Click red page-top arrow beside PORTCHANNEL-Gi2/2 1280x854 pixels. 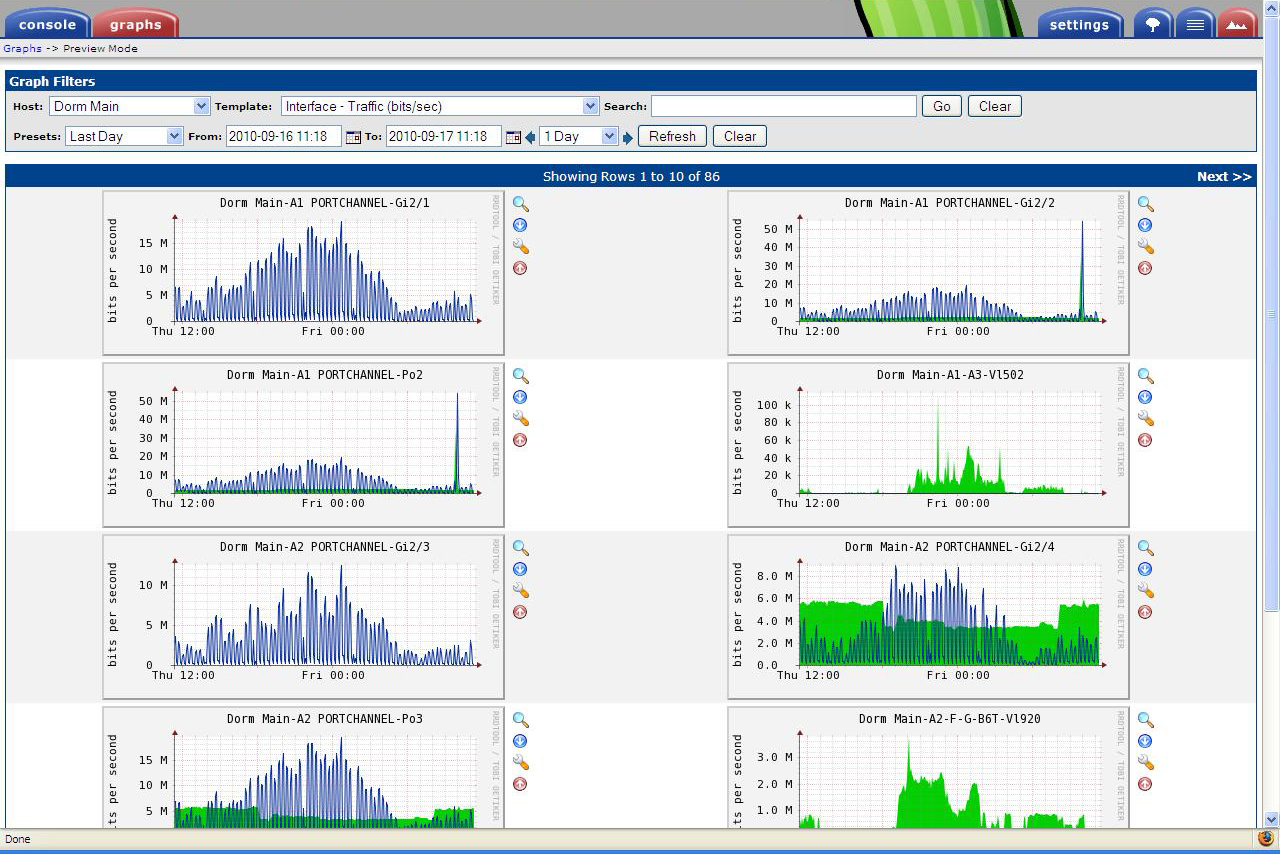[1145, 268]
